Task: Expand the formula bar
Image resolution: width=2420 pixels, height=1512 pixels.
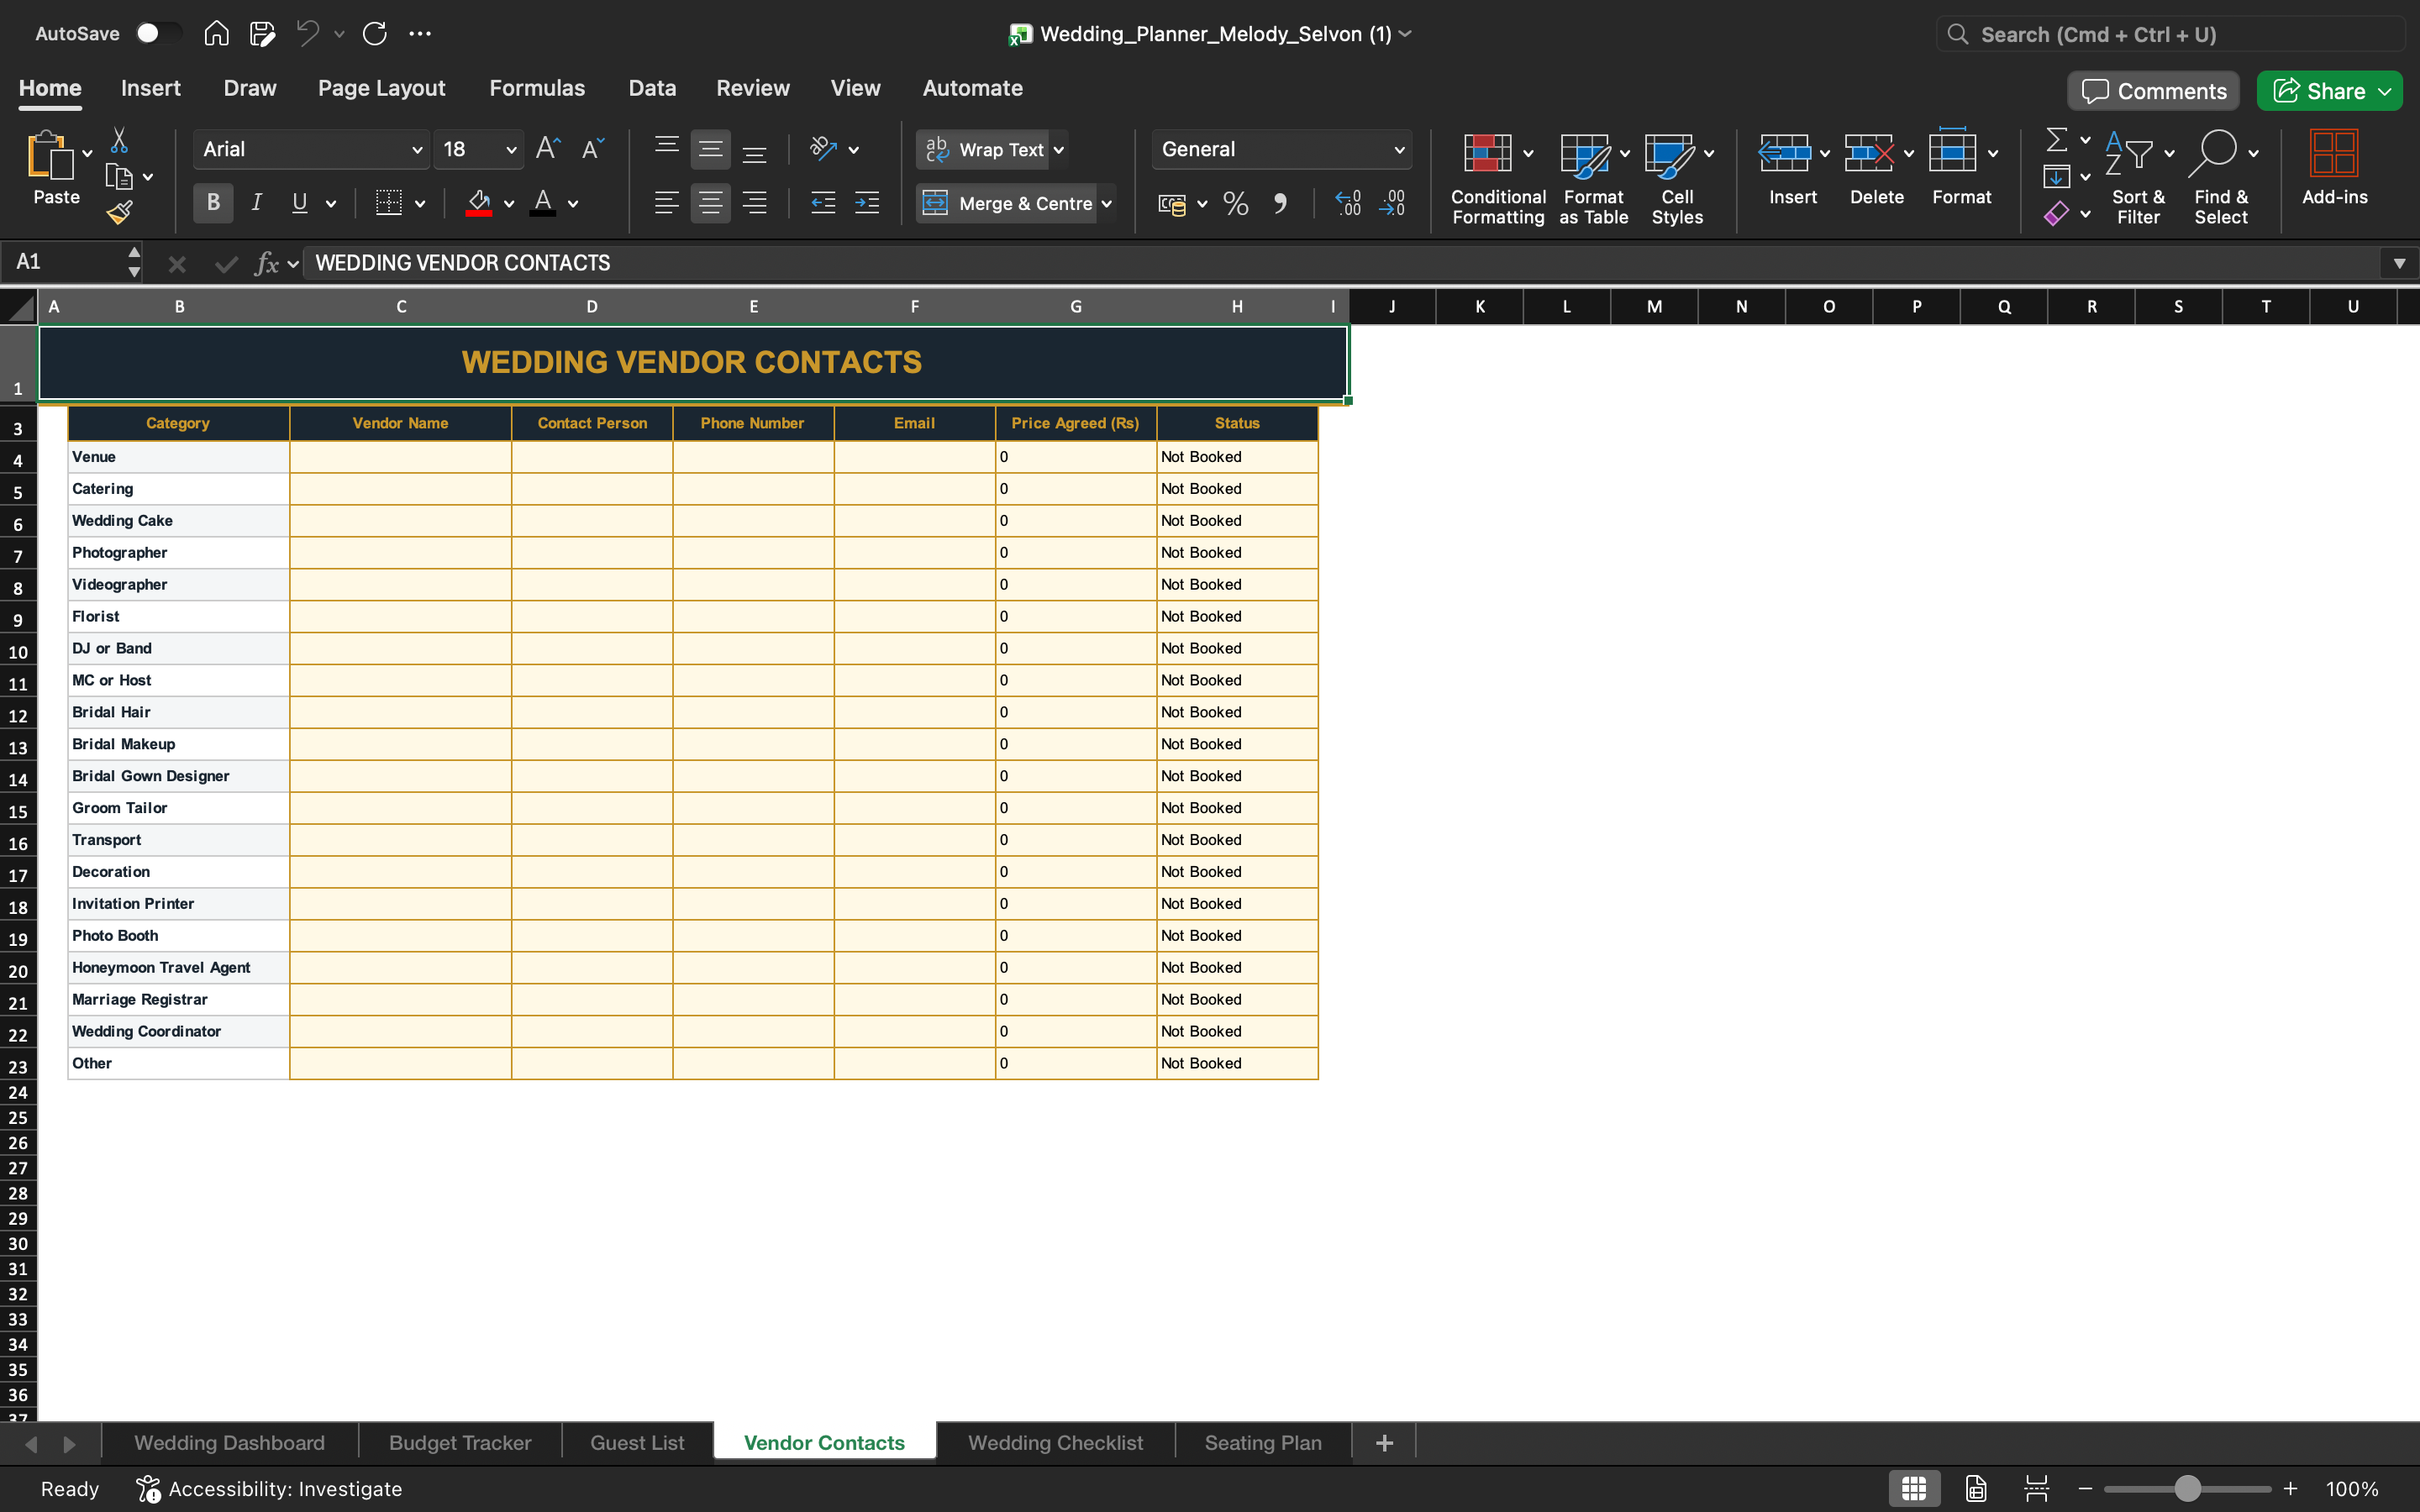Action: 2399,263
